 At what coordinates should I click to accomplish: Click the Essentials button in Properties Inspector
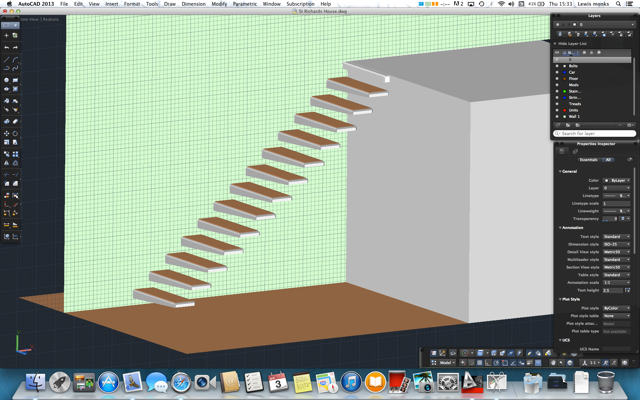[588, 160]
